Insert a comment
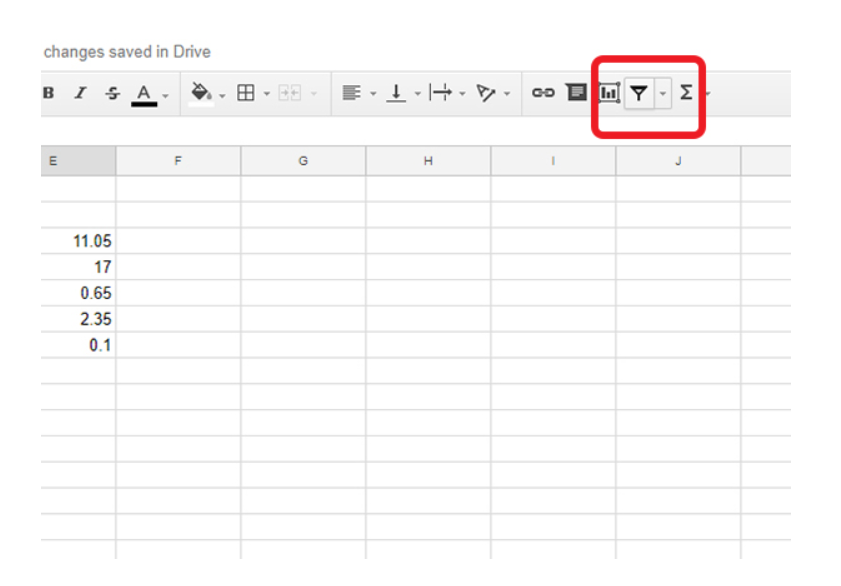Image resolution: width=841 pixels, height=586 pixels. tap(576, 92)
